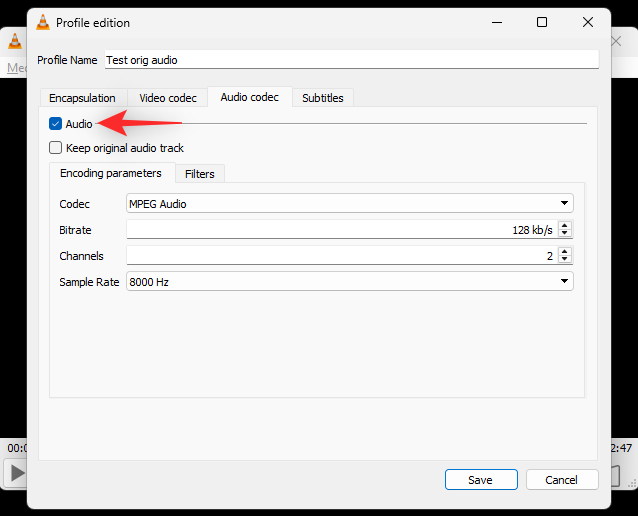The height and width of the screenshot is (516, 638).
Task: Click the play button in VLC main window
Action: click(x=17, y=473)
